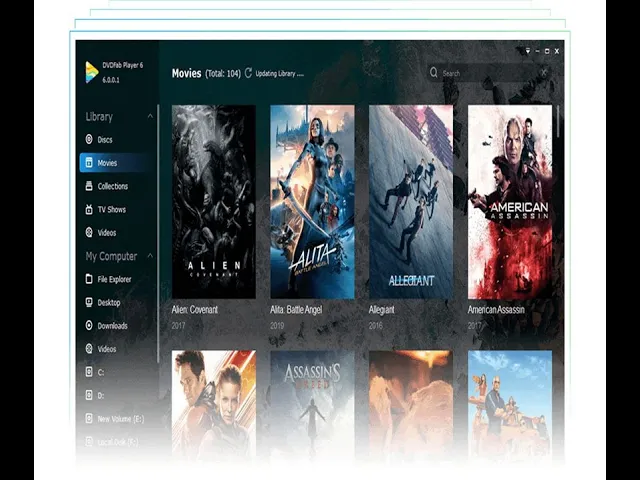Click the "Alien: Covenant" title text
The height and width of the screenshot is (480, 640).
point(195,310)
